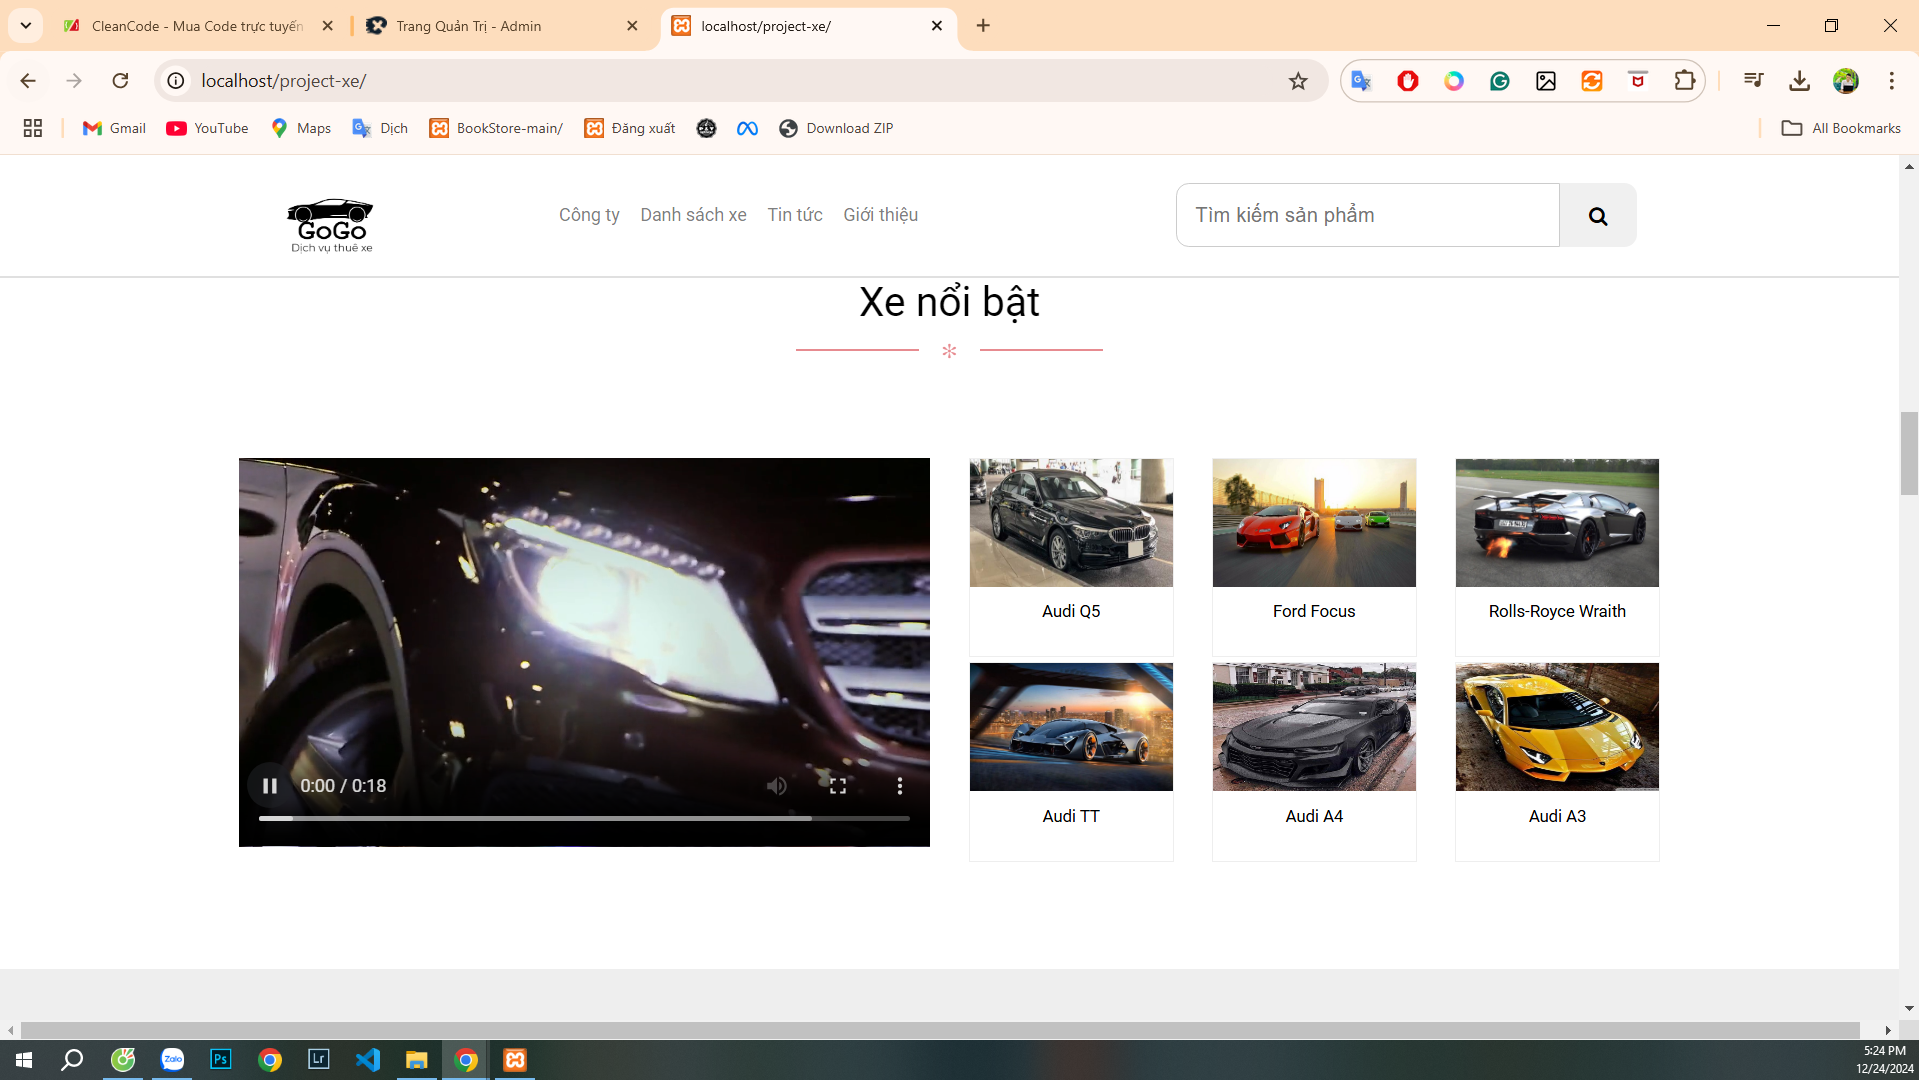The height and width of the screenshot is (1080, 1919).
Task: View site information icon
Action: pos(176,81)
